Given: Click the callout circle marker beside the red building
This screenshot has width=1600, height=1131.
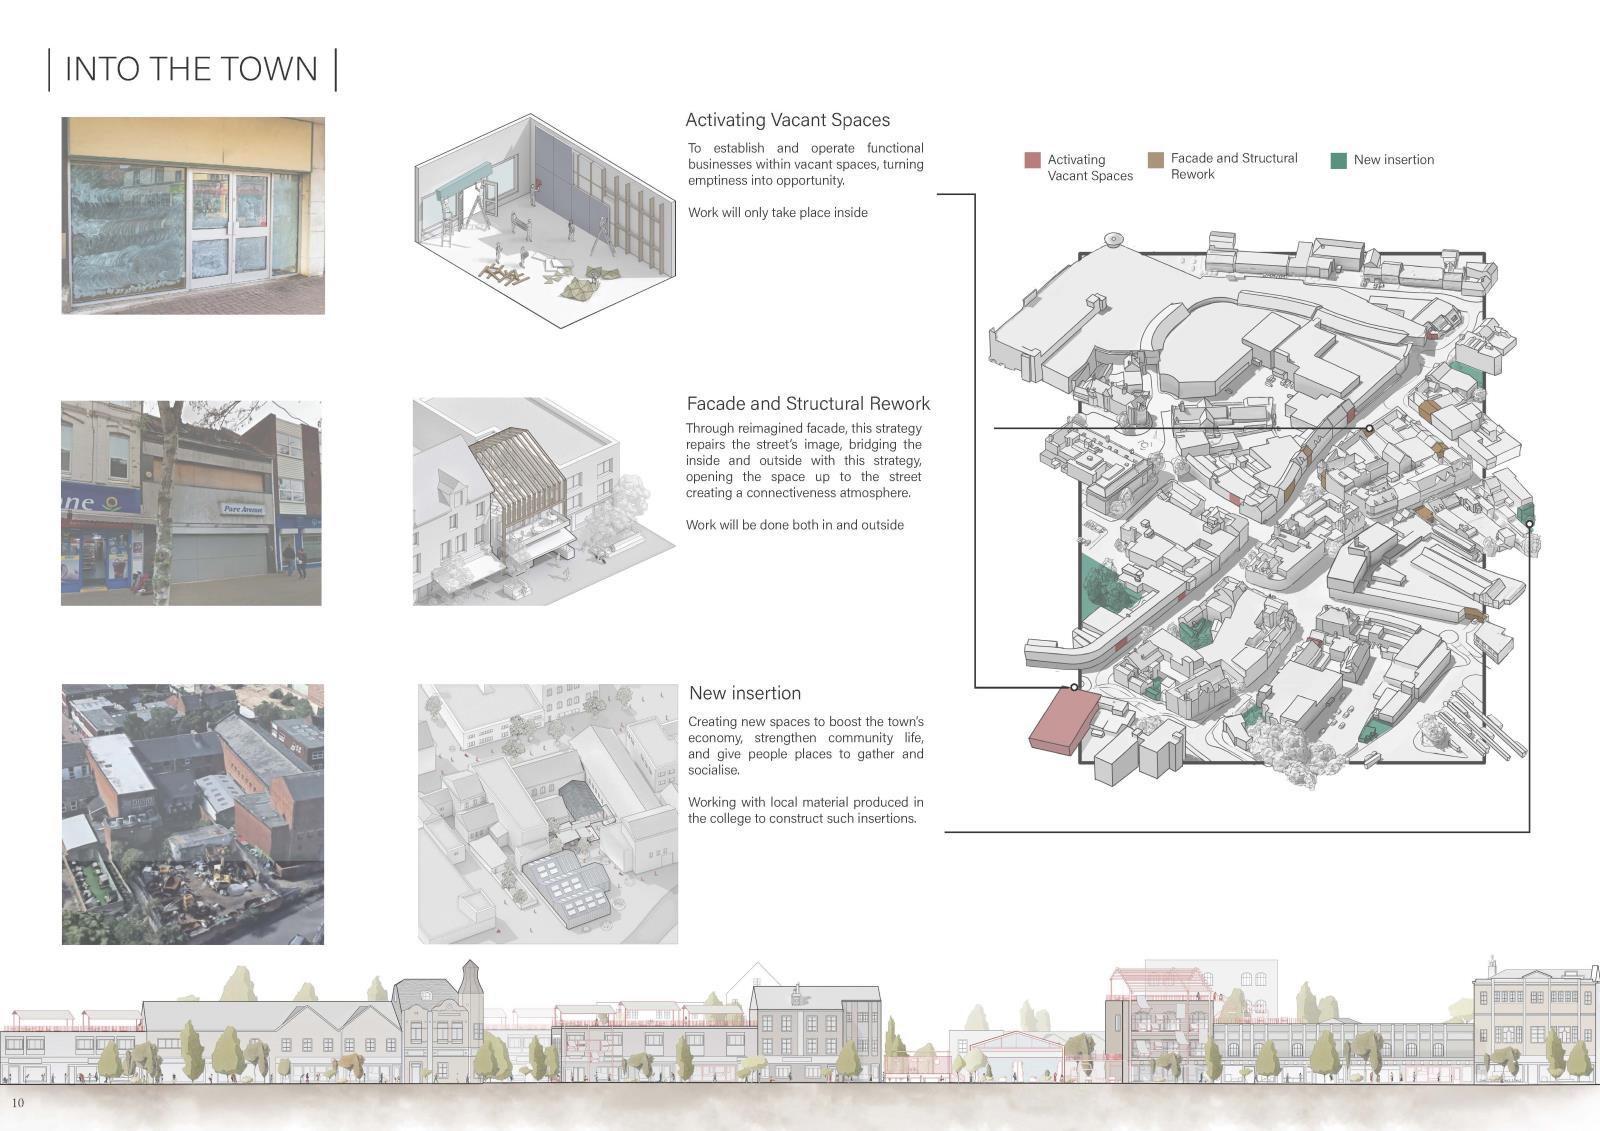Looking at the screenshot, I should (x=1075, y=686).
